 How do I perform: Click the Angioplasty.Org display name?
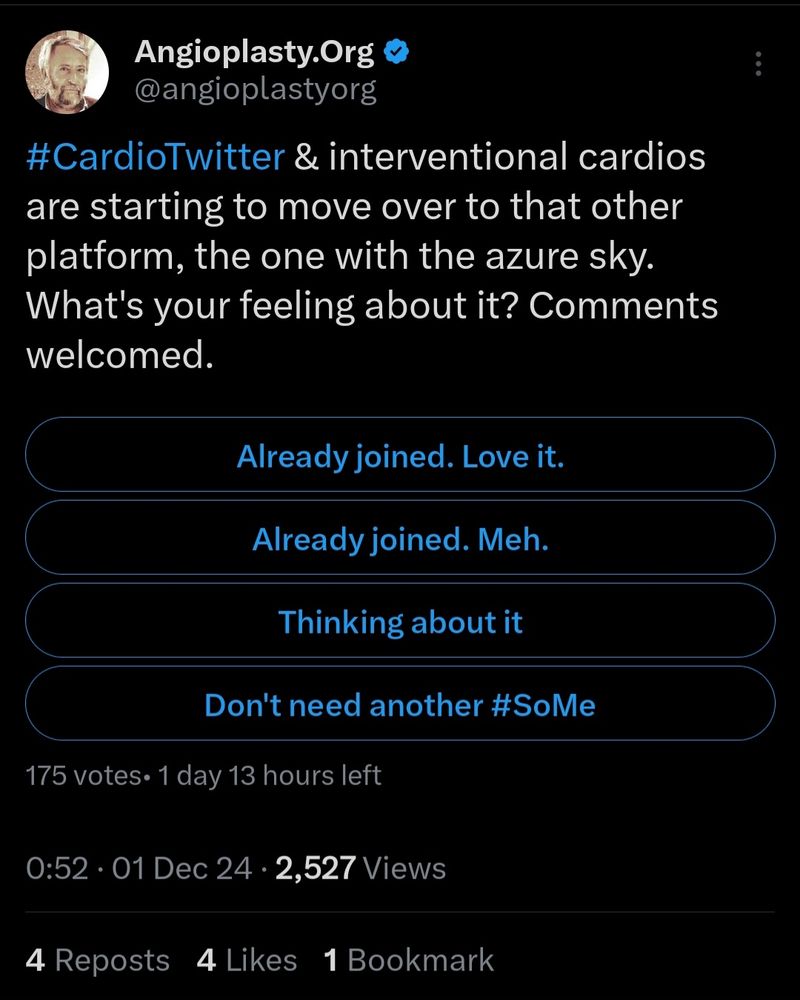pyautogui.click(x=254, y=52)
